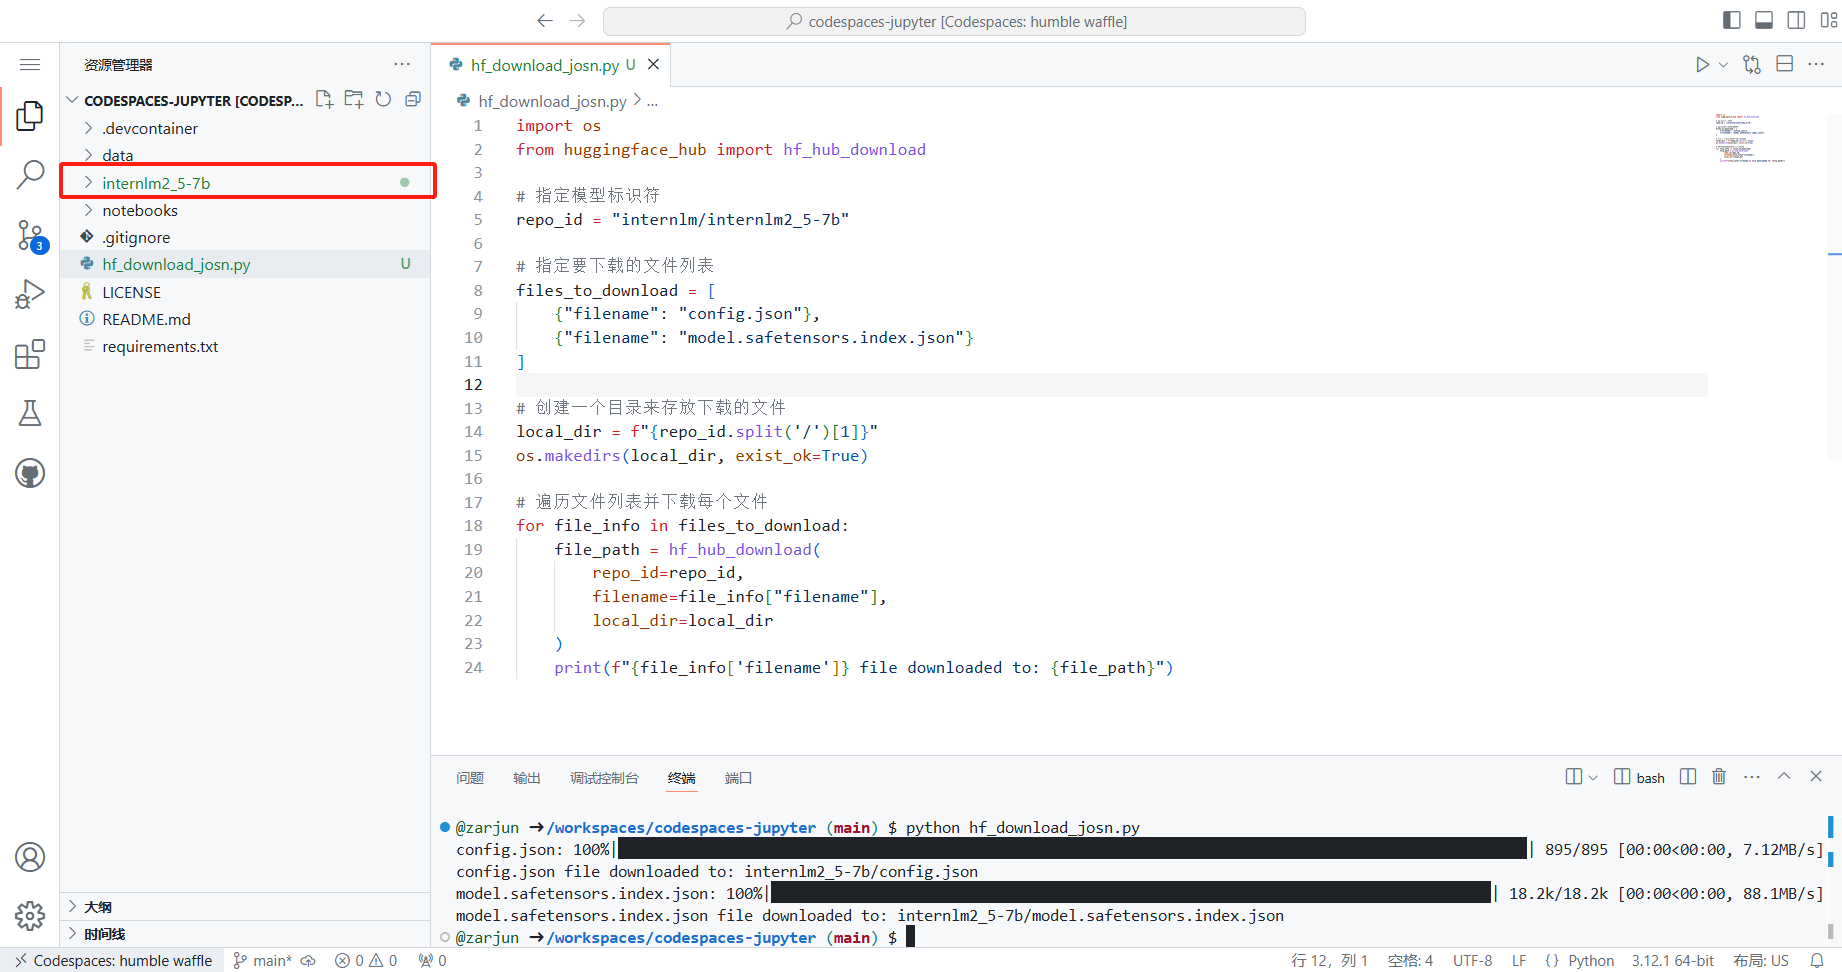Open errors and warnings status item

pyautogui.click(x=366, y=960)
